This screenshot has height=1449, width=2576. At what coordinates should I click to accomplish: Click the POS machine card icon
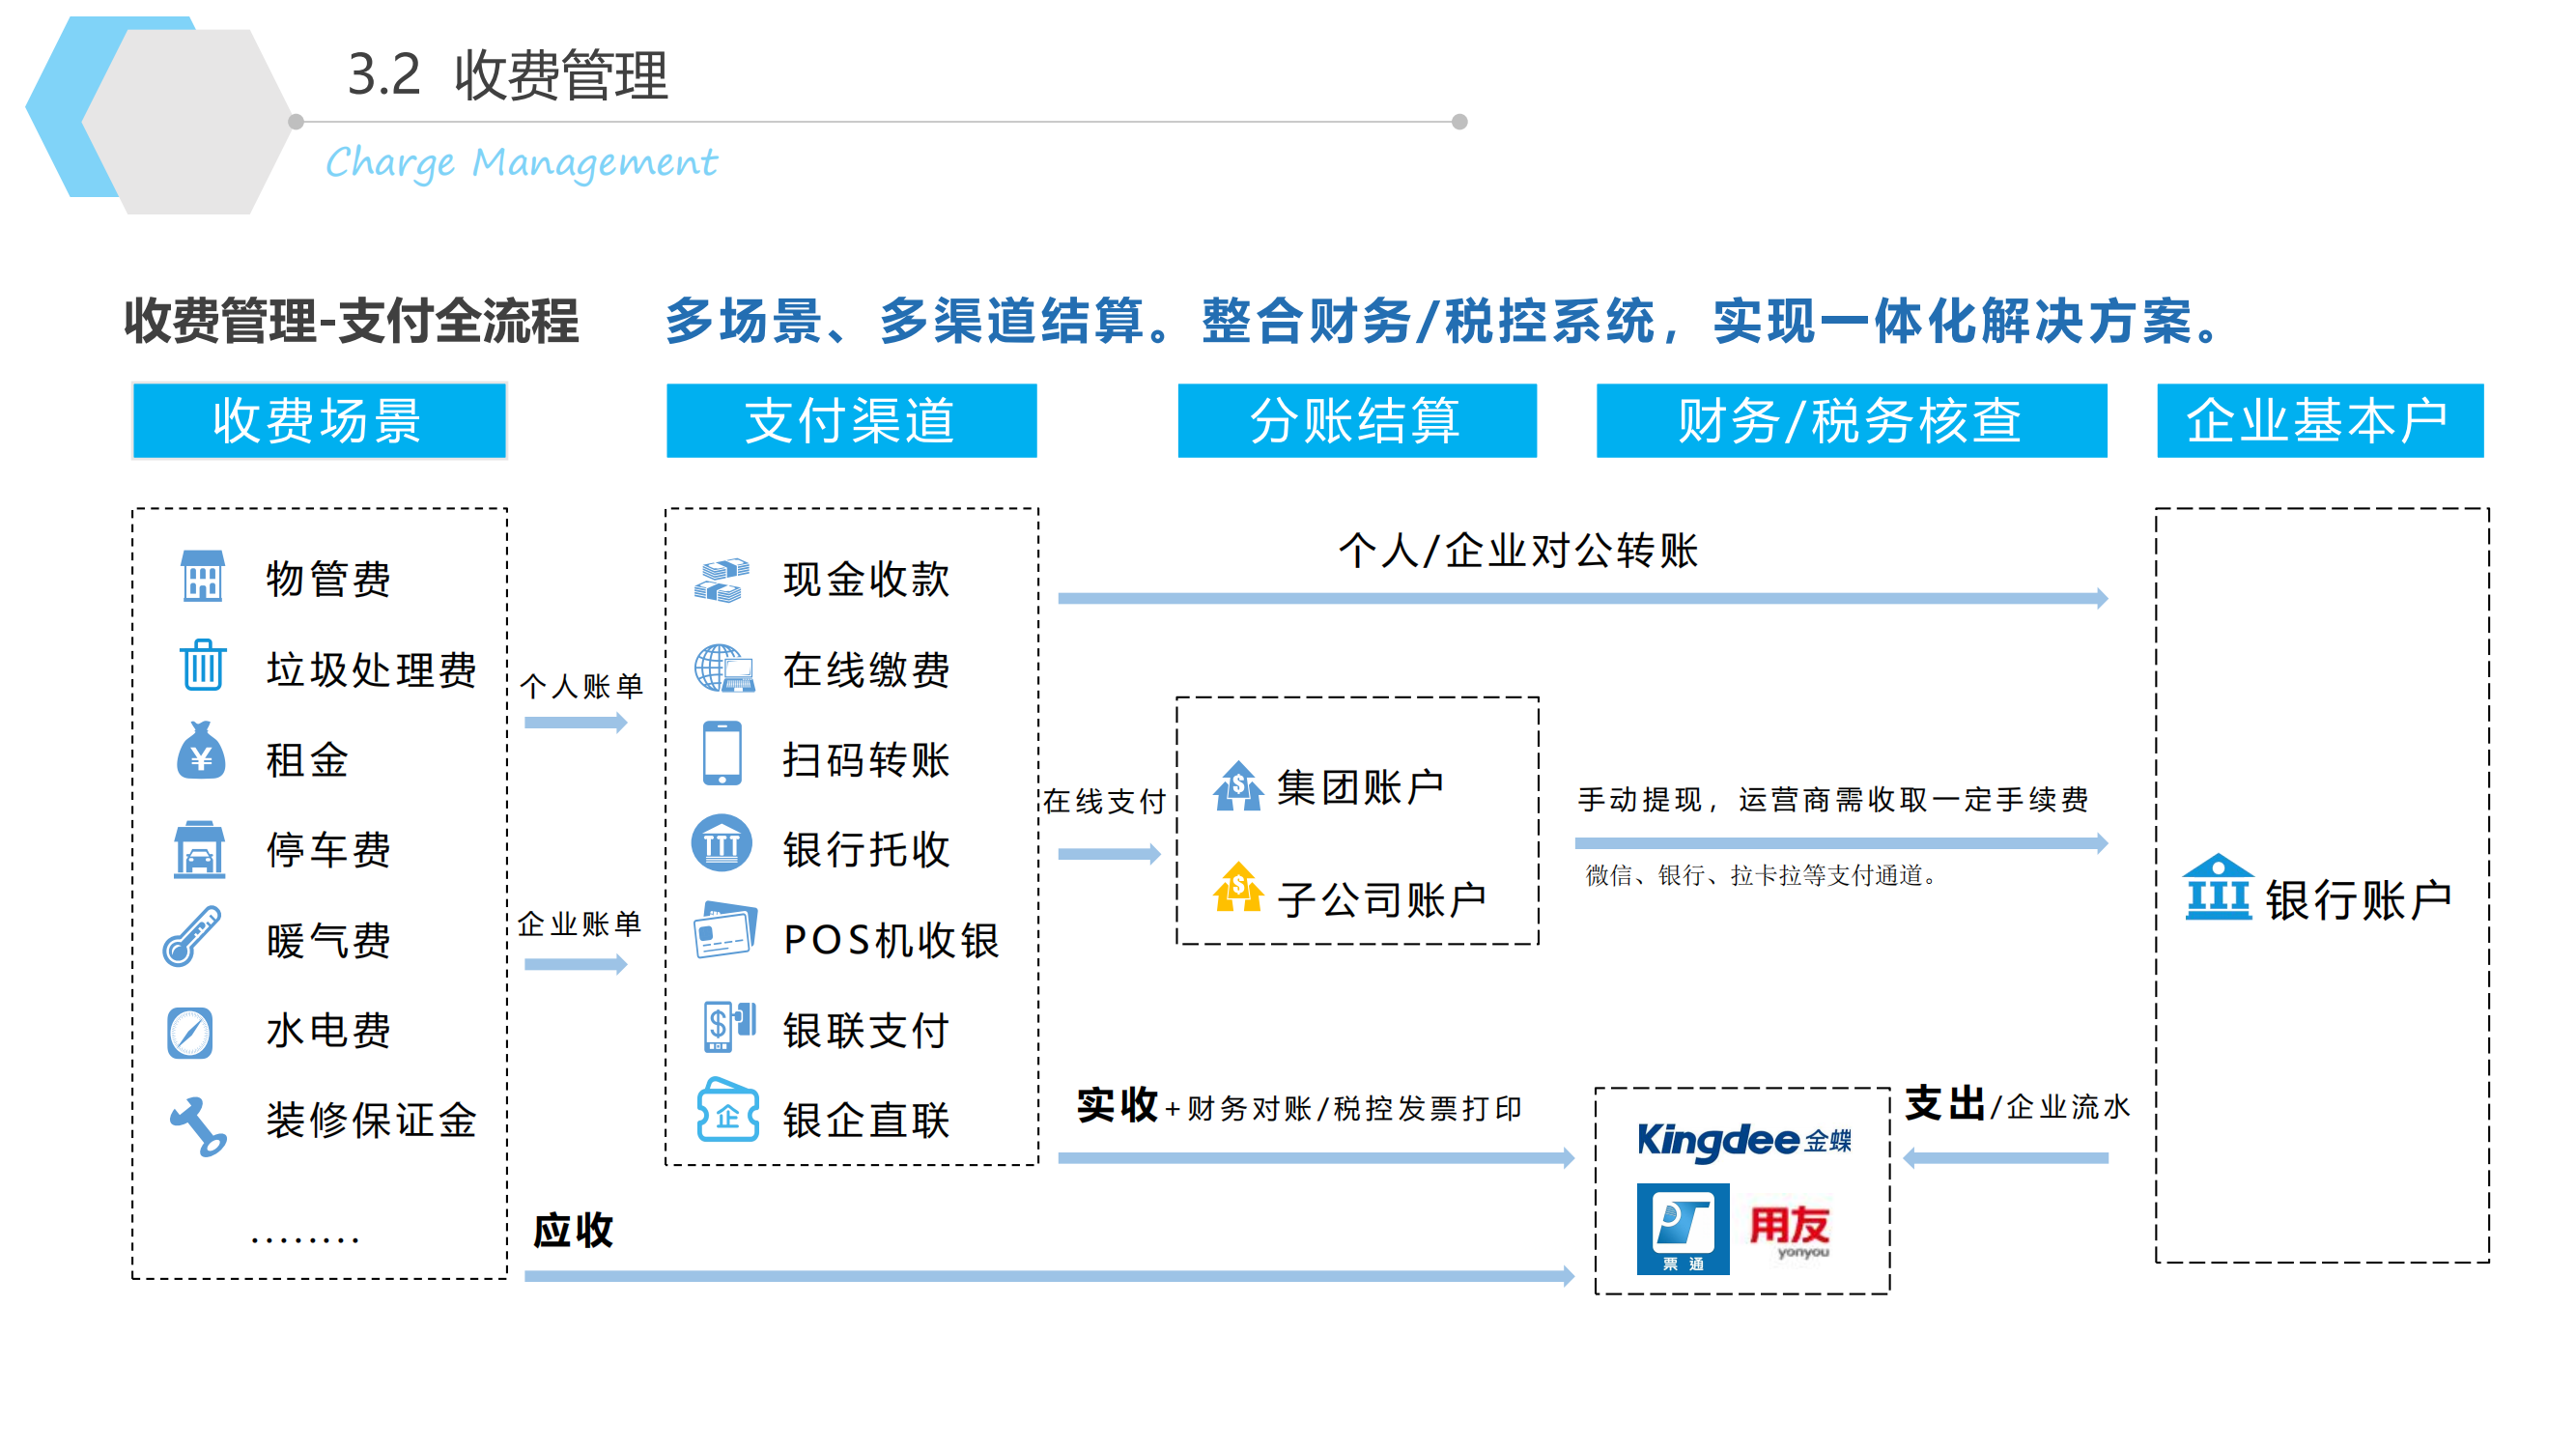coord(725,931)
